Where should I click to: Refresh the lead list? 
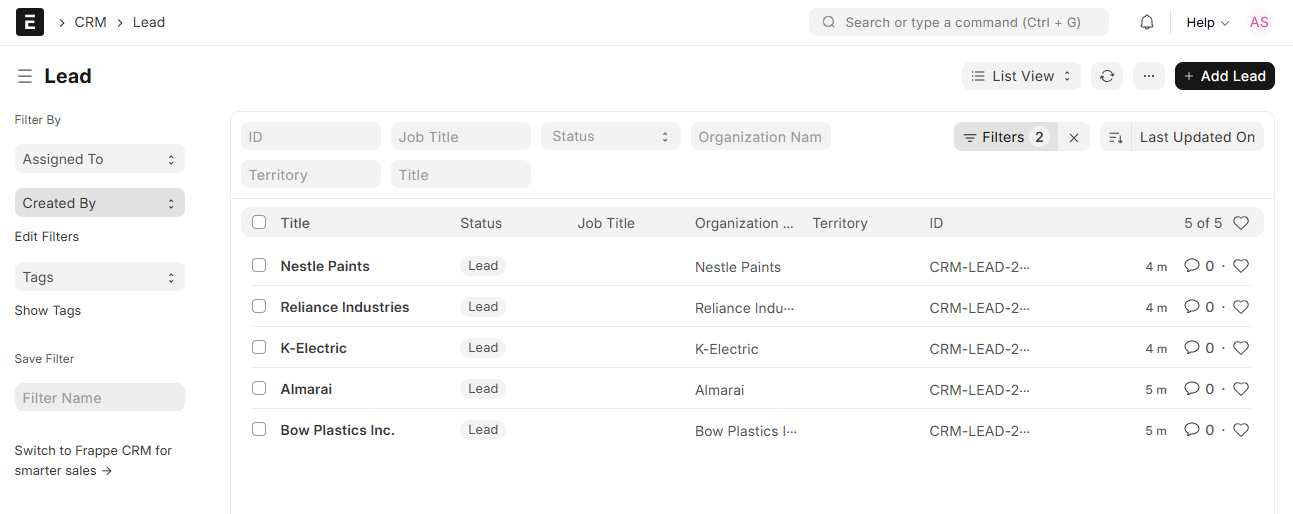[1107, 76]
